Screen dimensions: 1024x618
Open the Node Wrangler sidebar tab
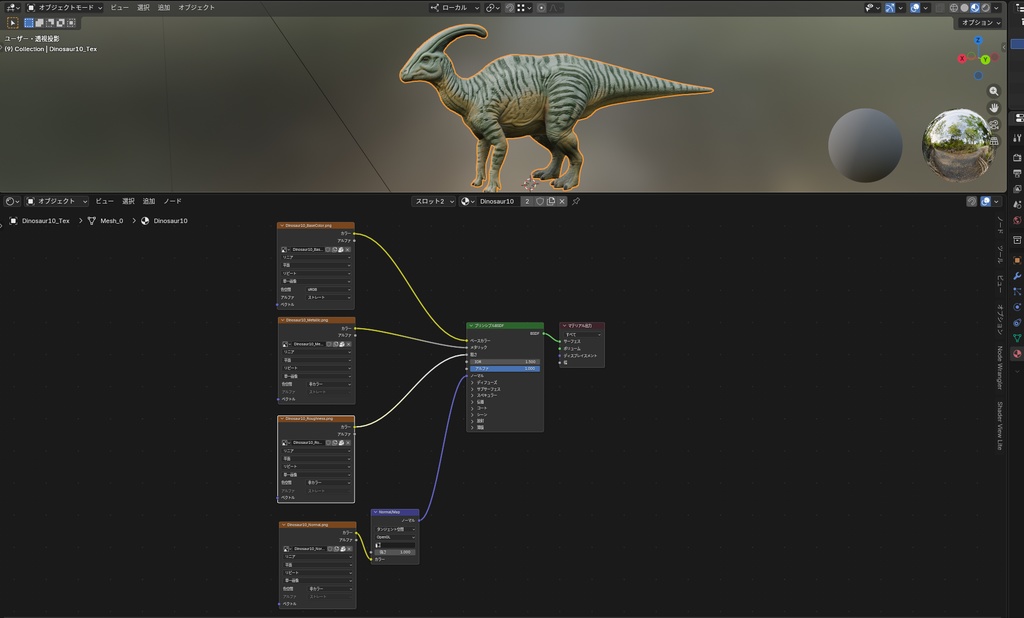coord(999,368)
